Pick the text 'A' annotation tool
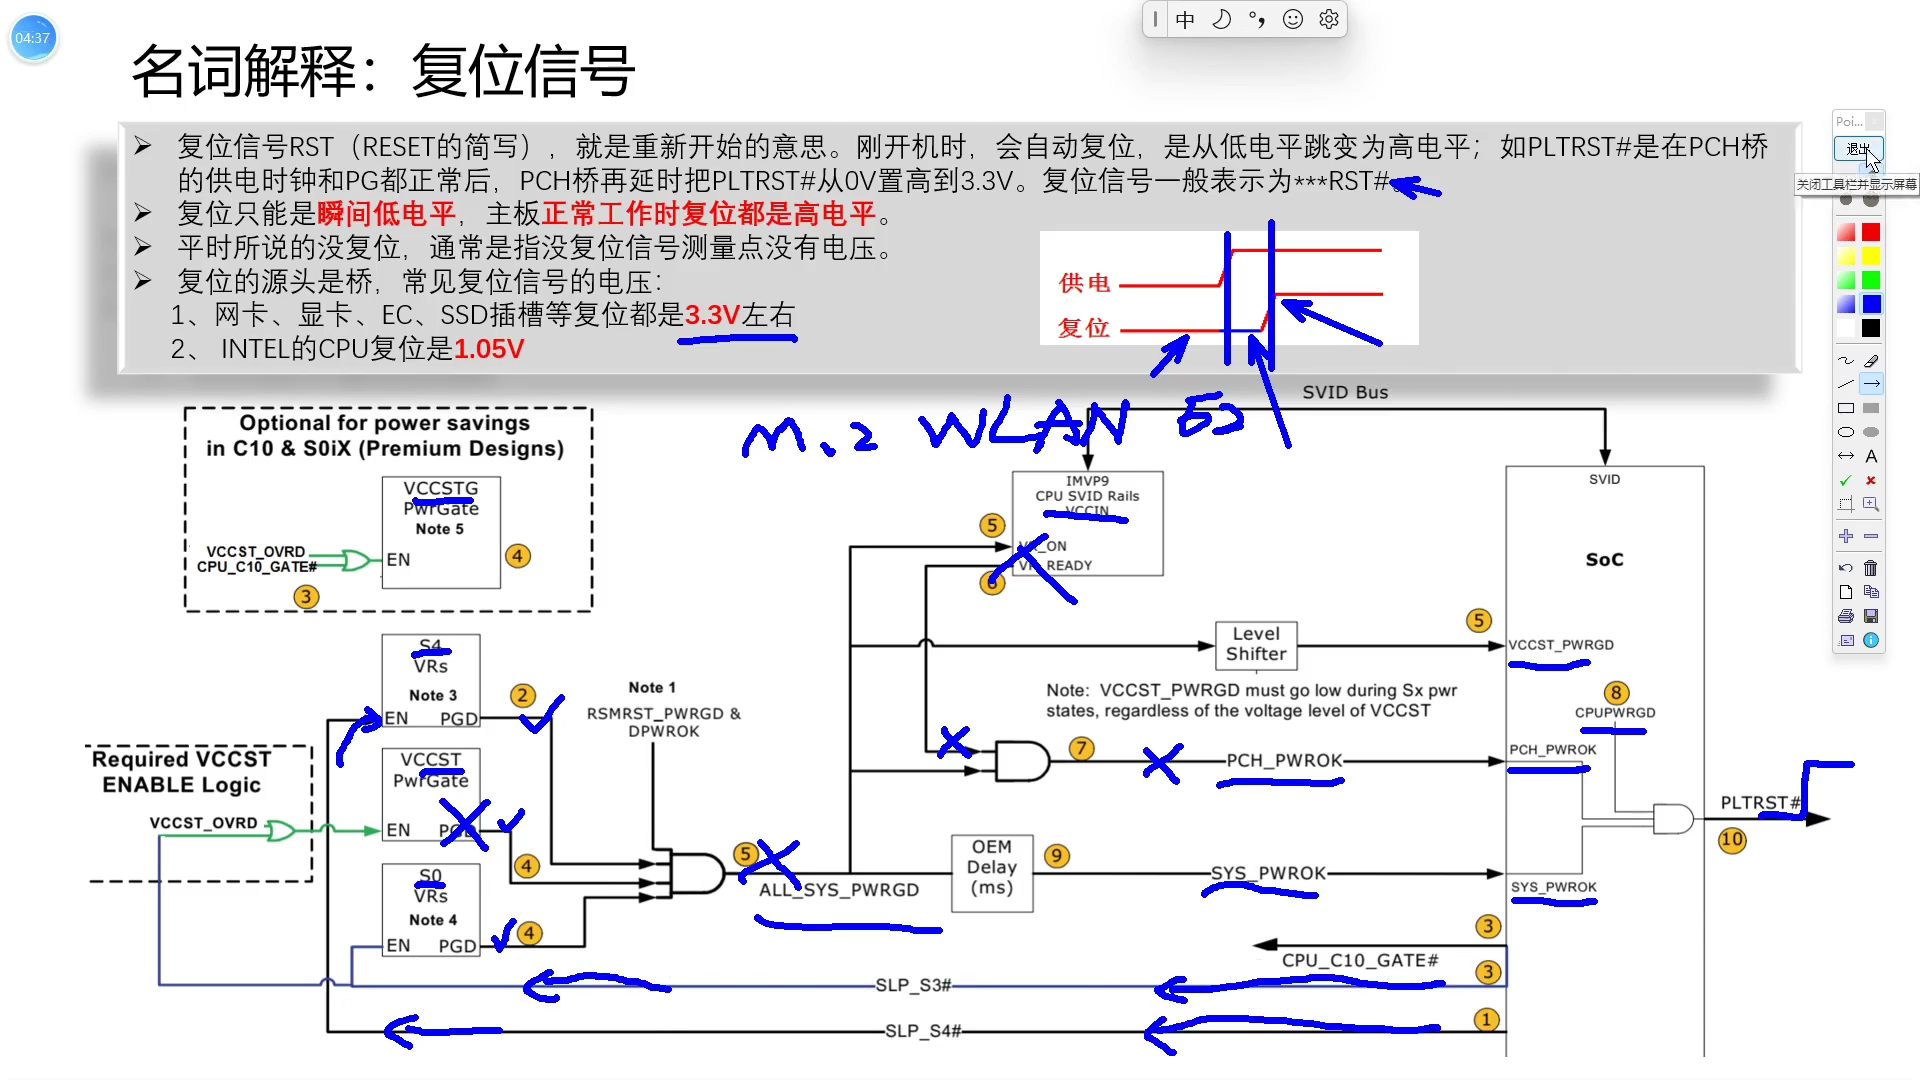1920x1080 pixels. click(1871, 456)
